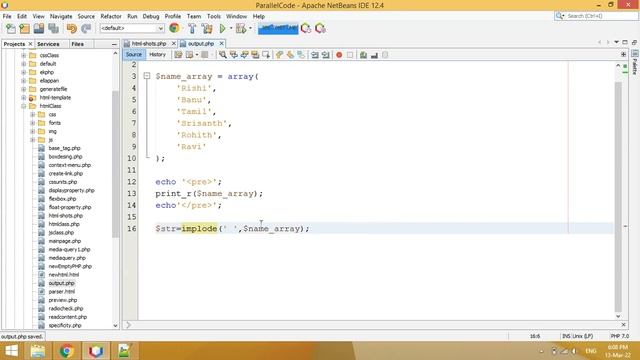
Task: Switch to html-shots.php editor tab
Action: [x=149, y=43]
